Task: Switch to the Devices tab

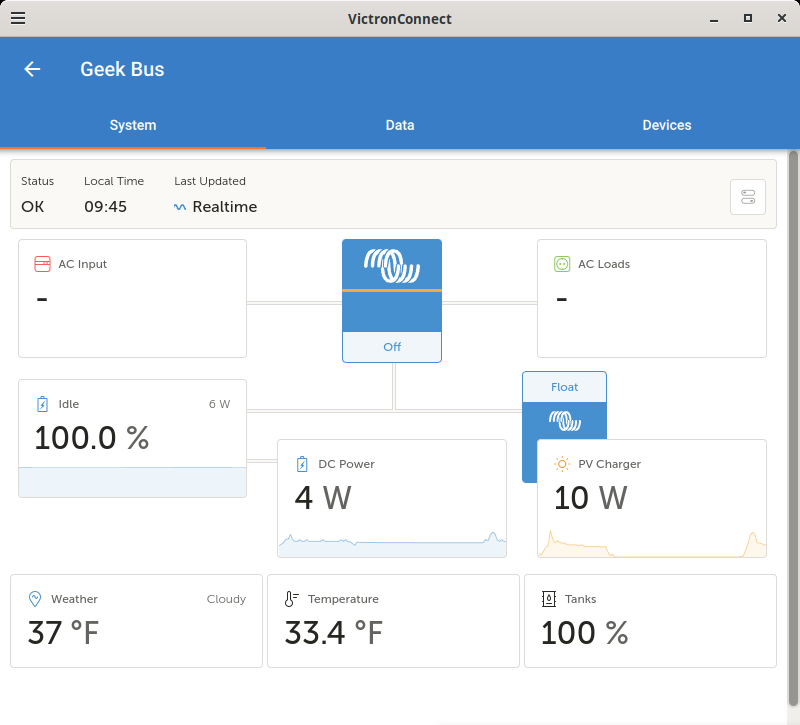Action: pyautogui.click(x=666, y=126)
